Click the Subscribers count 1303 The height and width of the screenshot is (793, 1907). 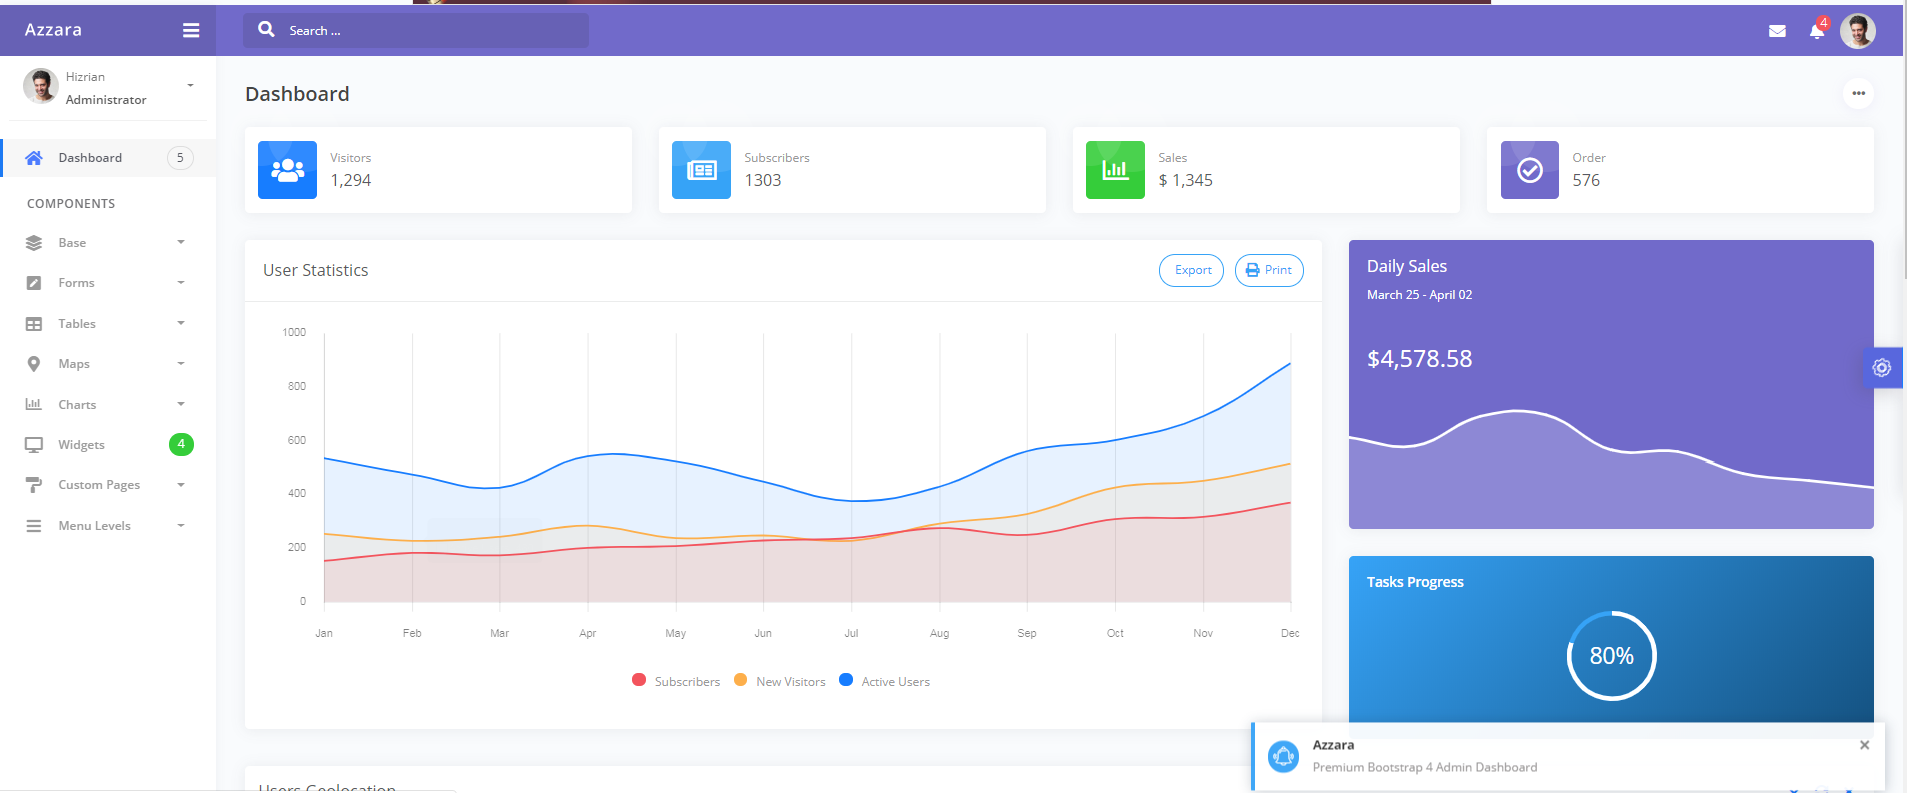[x=763, y=181]
